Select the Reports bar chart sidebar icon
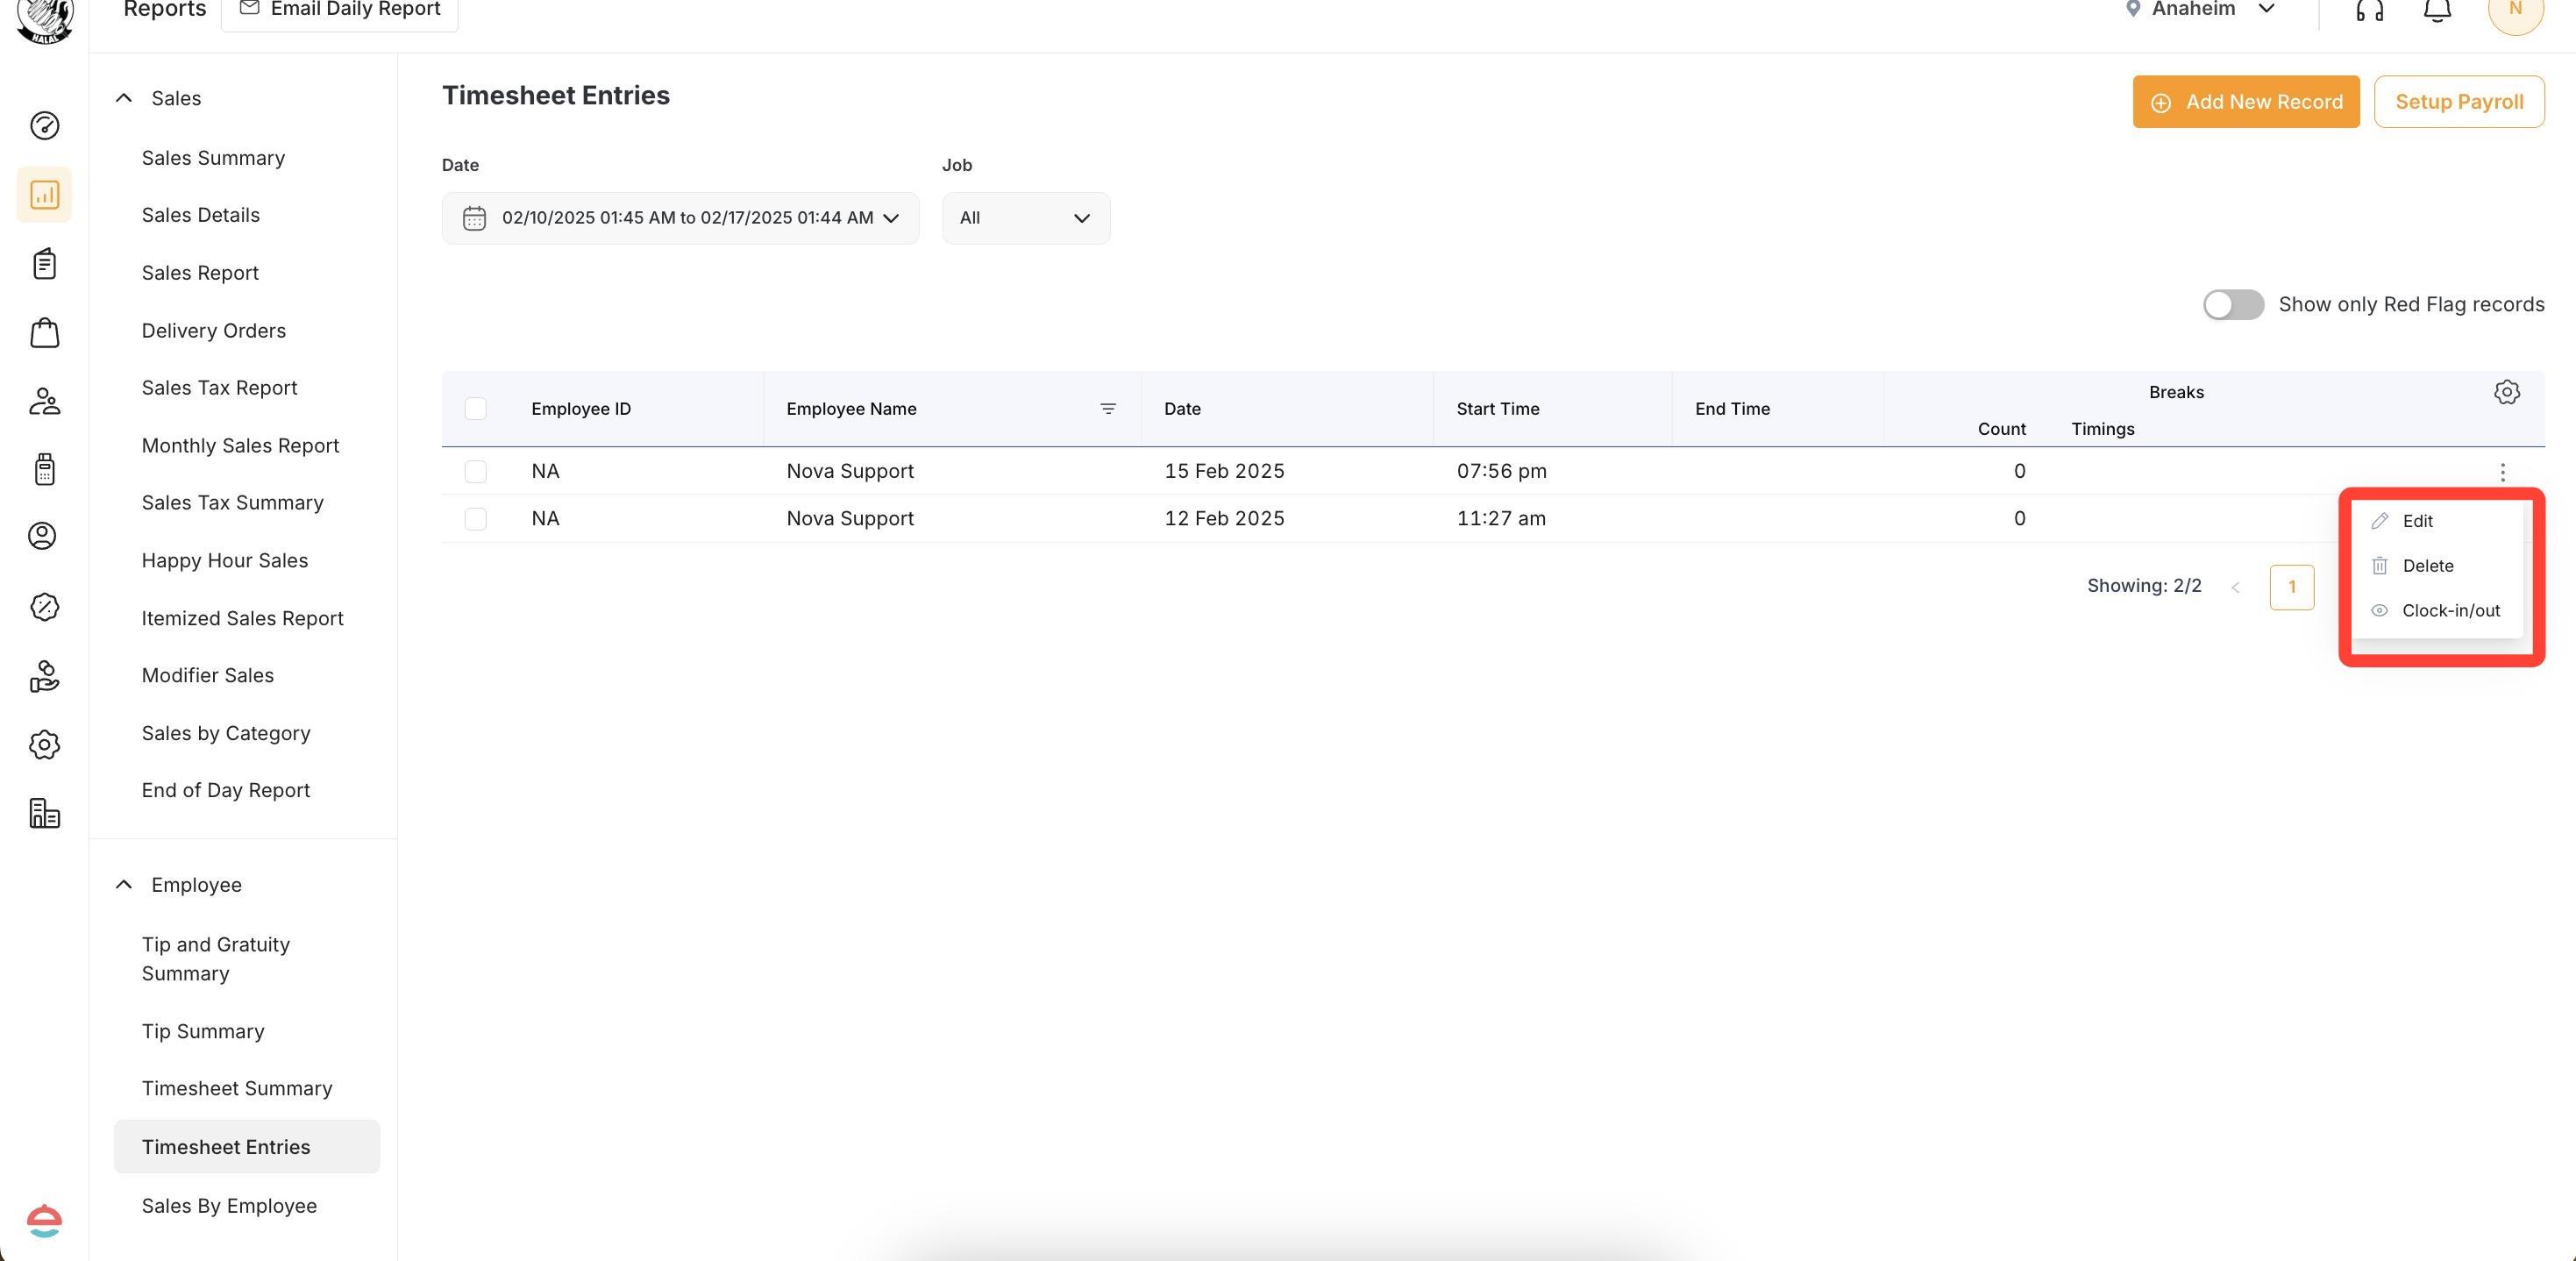Image resolution: width=2576 pixels, height=1261 pixels. 44,194
